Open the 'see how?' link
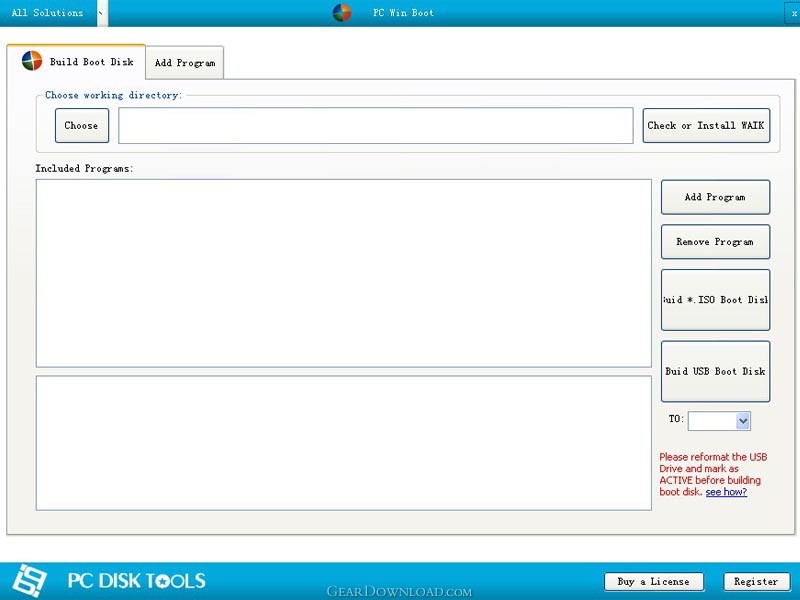The width and height of the screenshot is (800, 600). coord(726,492)
